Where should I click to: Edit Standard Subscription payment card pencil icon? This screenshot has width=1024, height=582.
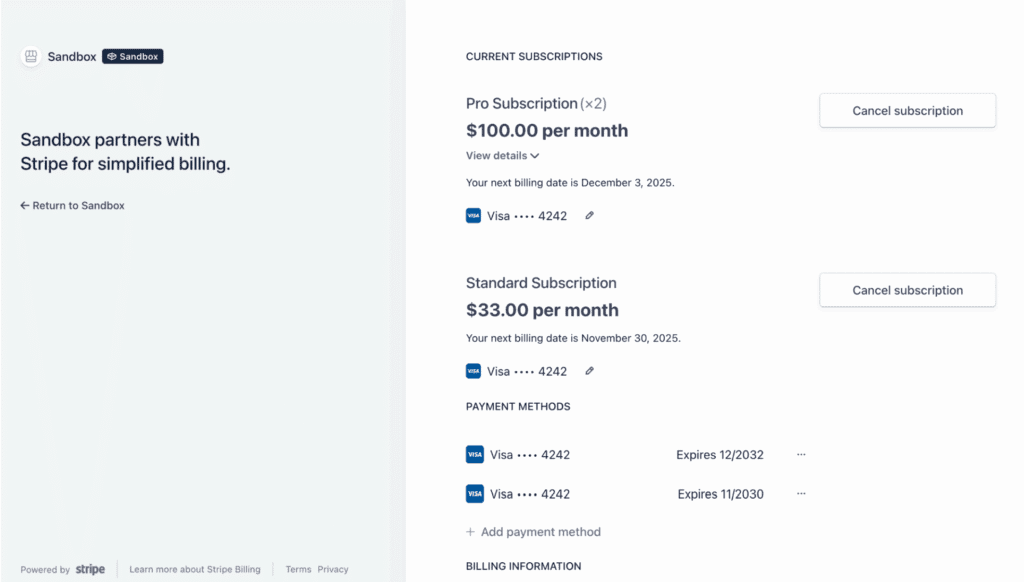[589, 371]
